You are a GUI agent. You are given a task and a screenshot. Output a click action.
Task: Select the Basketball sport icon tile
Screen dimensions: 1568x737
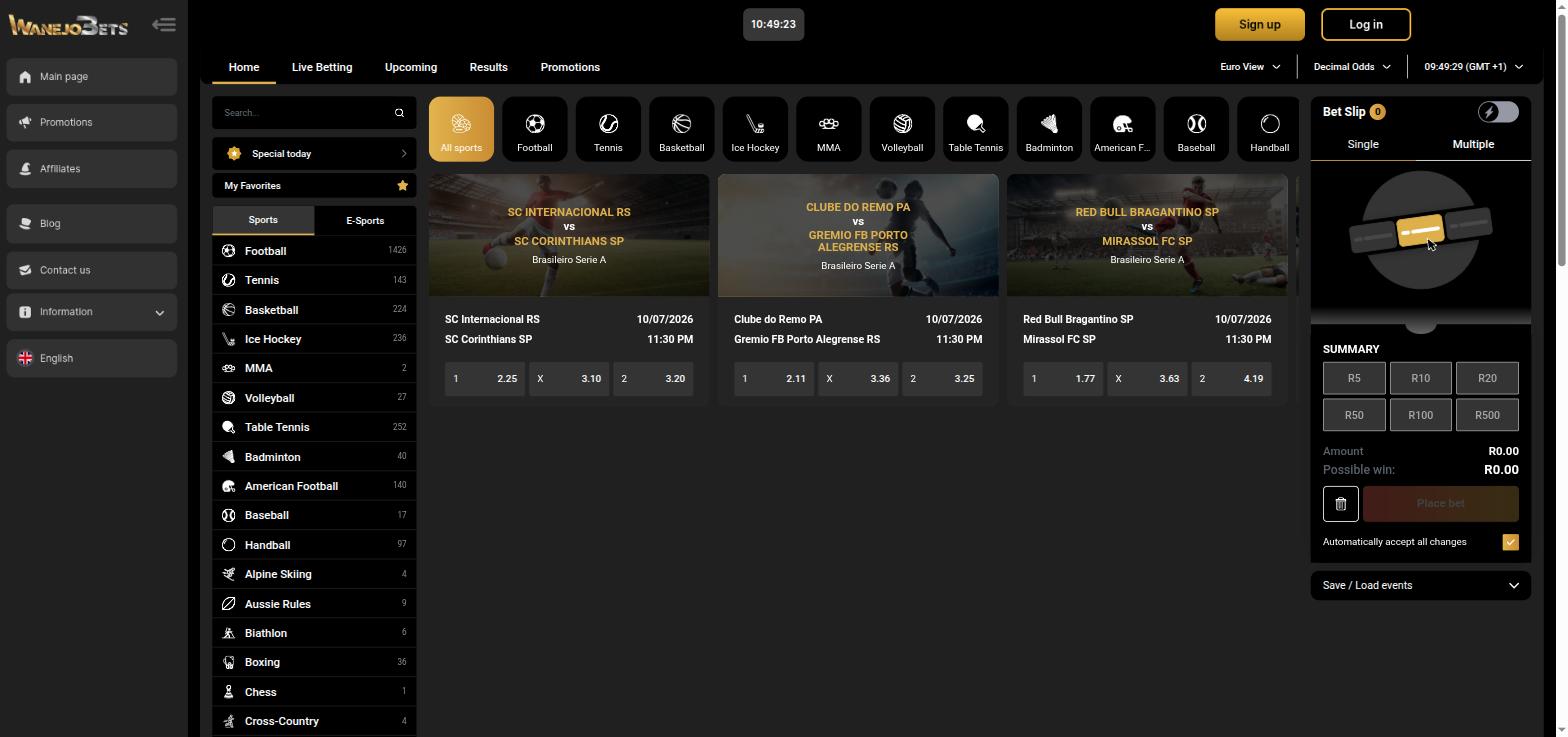click(x=682, y=129)
